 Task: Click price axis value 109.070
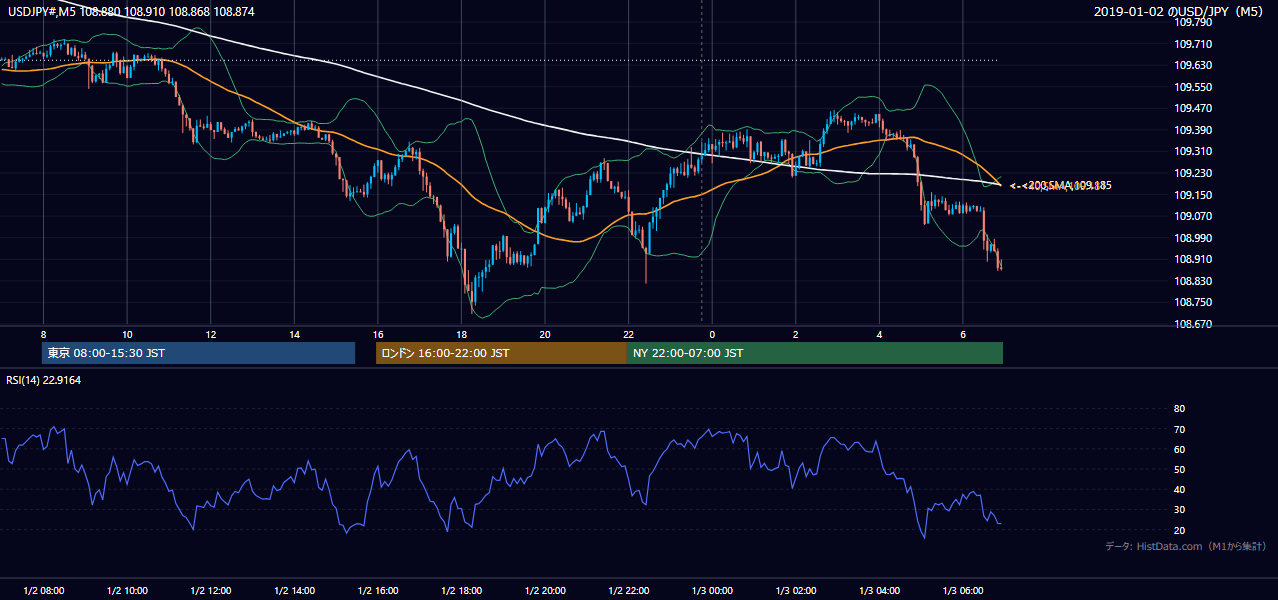pos(1193,216)
